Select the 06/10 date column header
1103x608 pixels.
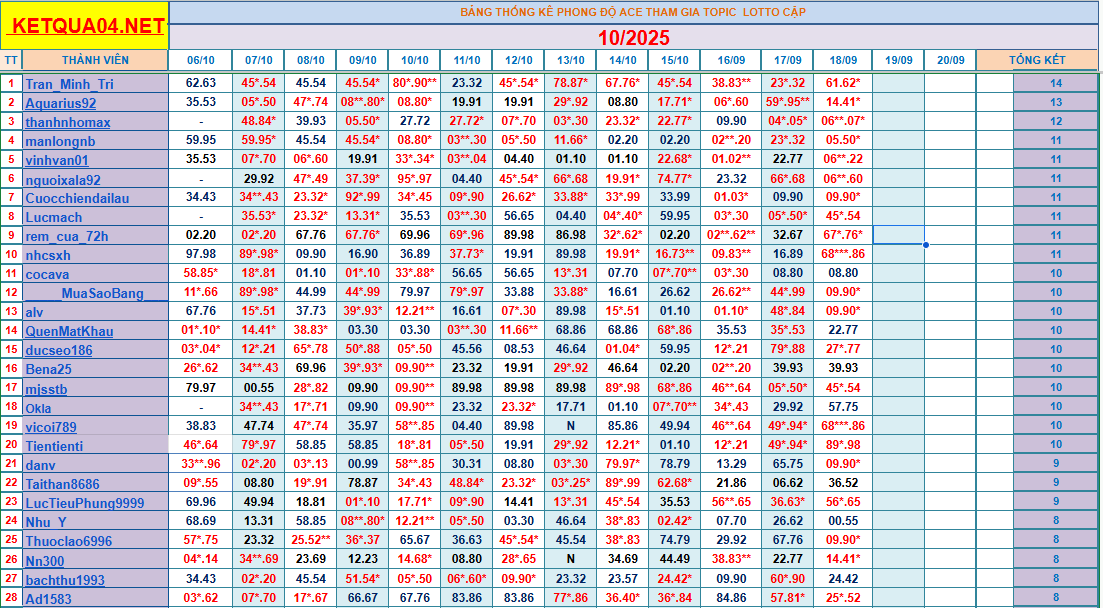pos(200,60)
